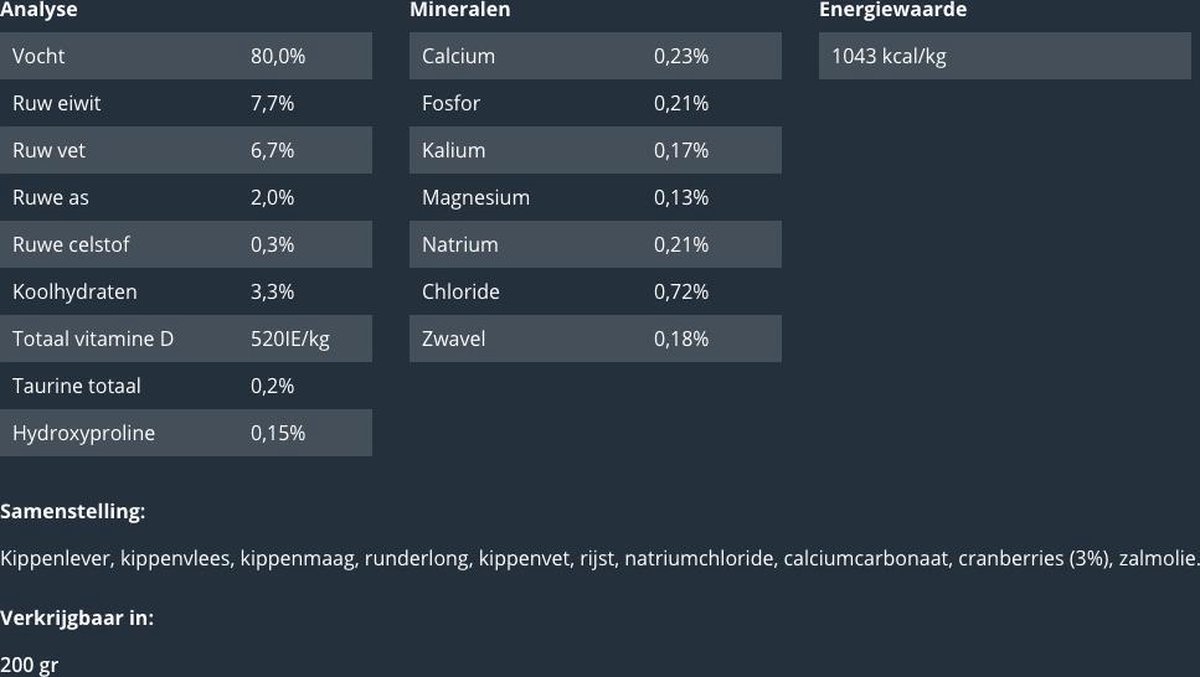The image size is (1200, 677).
Task: Select the Vocht 80,0% row
Action: click(185, 56)
